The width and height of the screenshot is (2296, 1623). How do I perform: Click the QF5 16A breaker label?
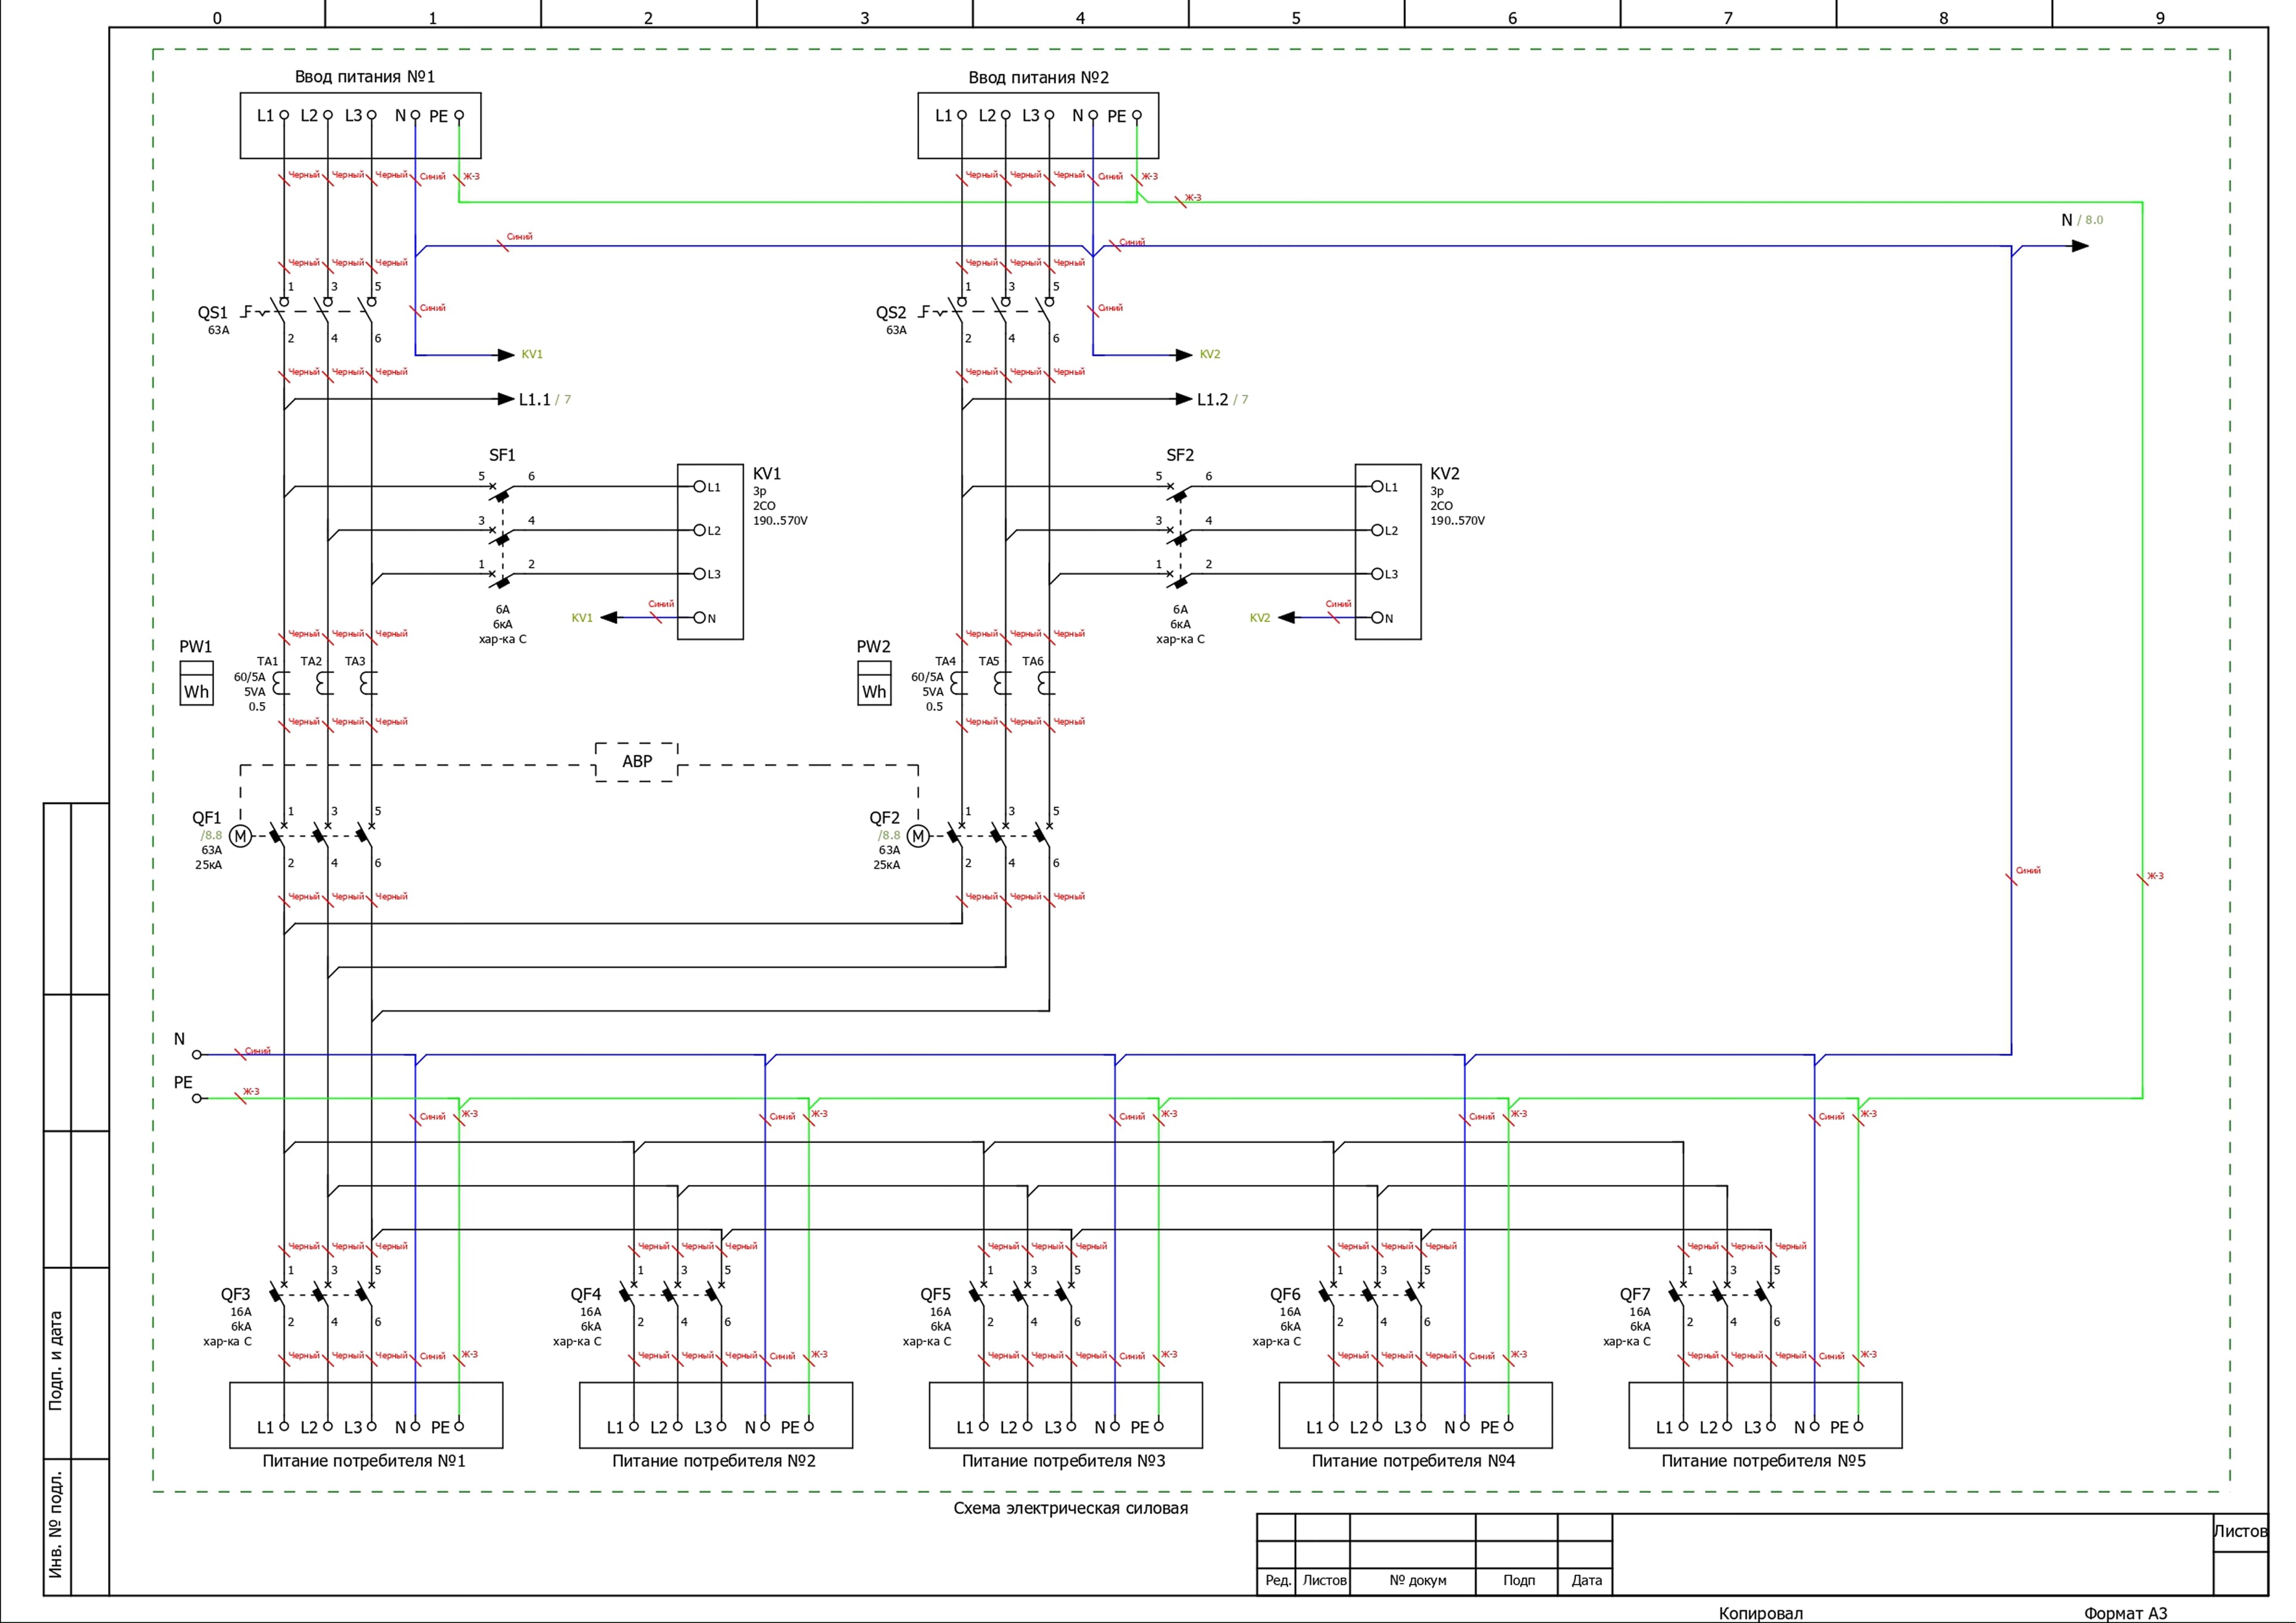click(935, 1294)
